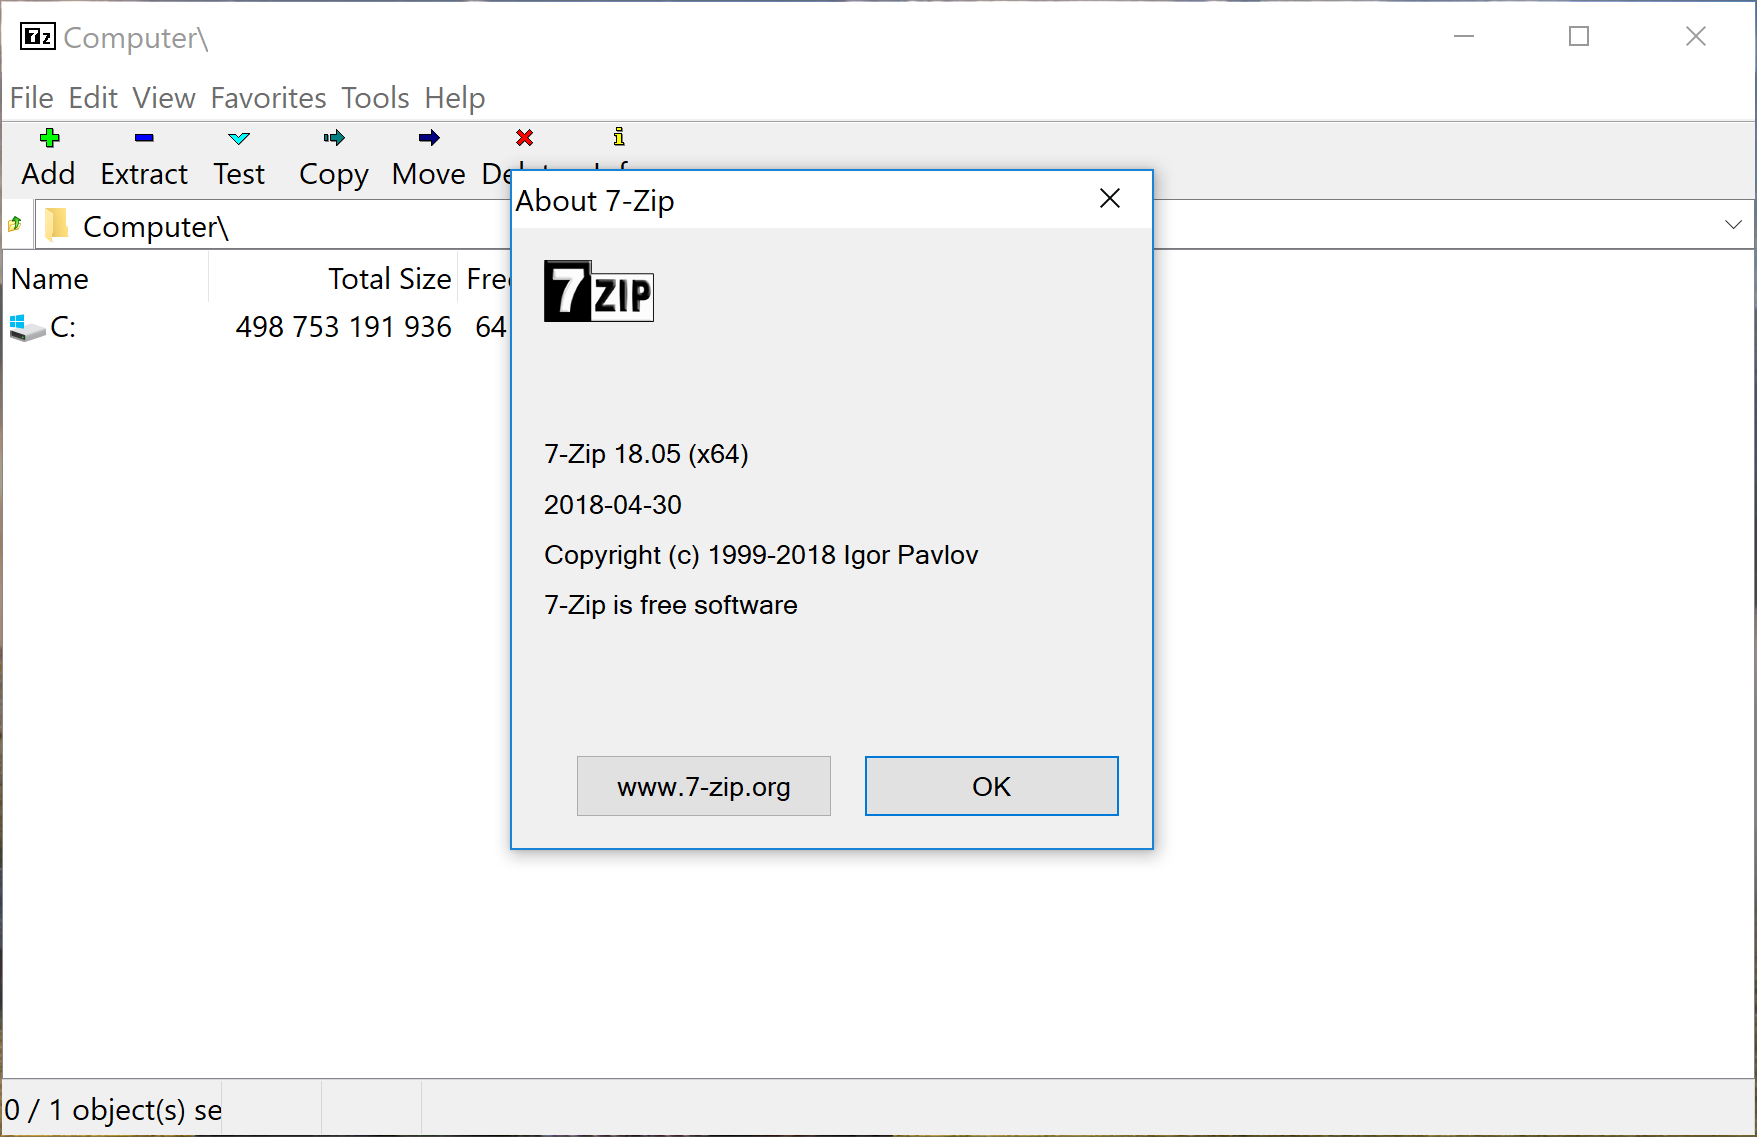
Task: Click the date text 2018-04-30
Action: [x=613, y=505]
